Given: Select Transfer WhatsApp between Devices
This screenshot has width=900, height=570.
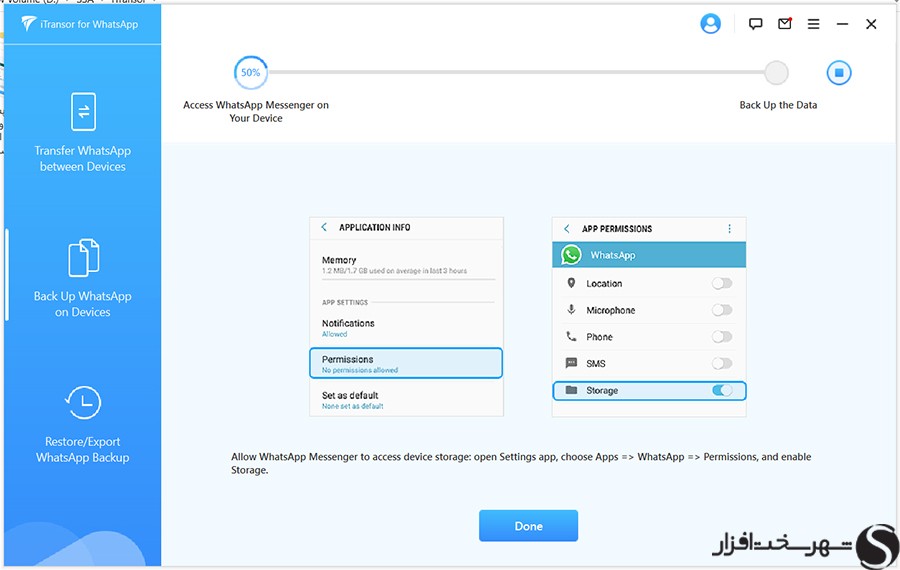Looking at the screenshot, I should (x=83, y=133).
